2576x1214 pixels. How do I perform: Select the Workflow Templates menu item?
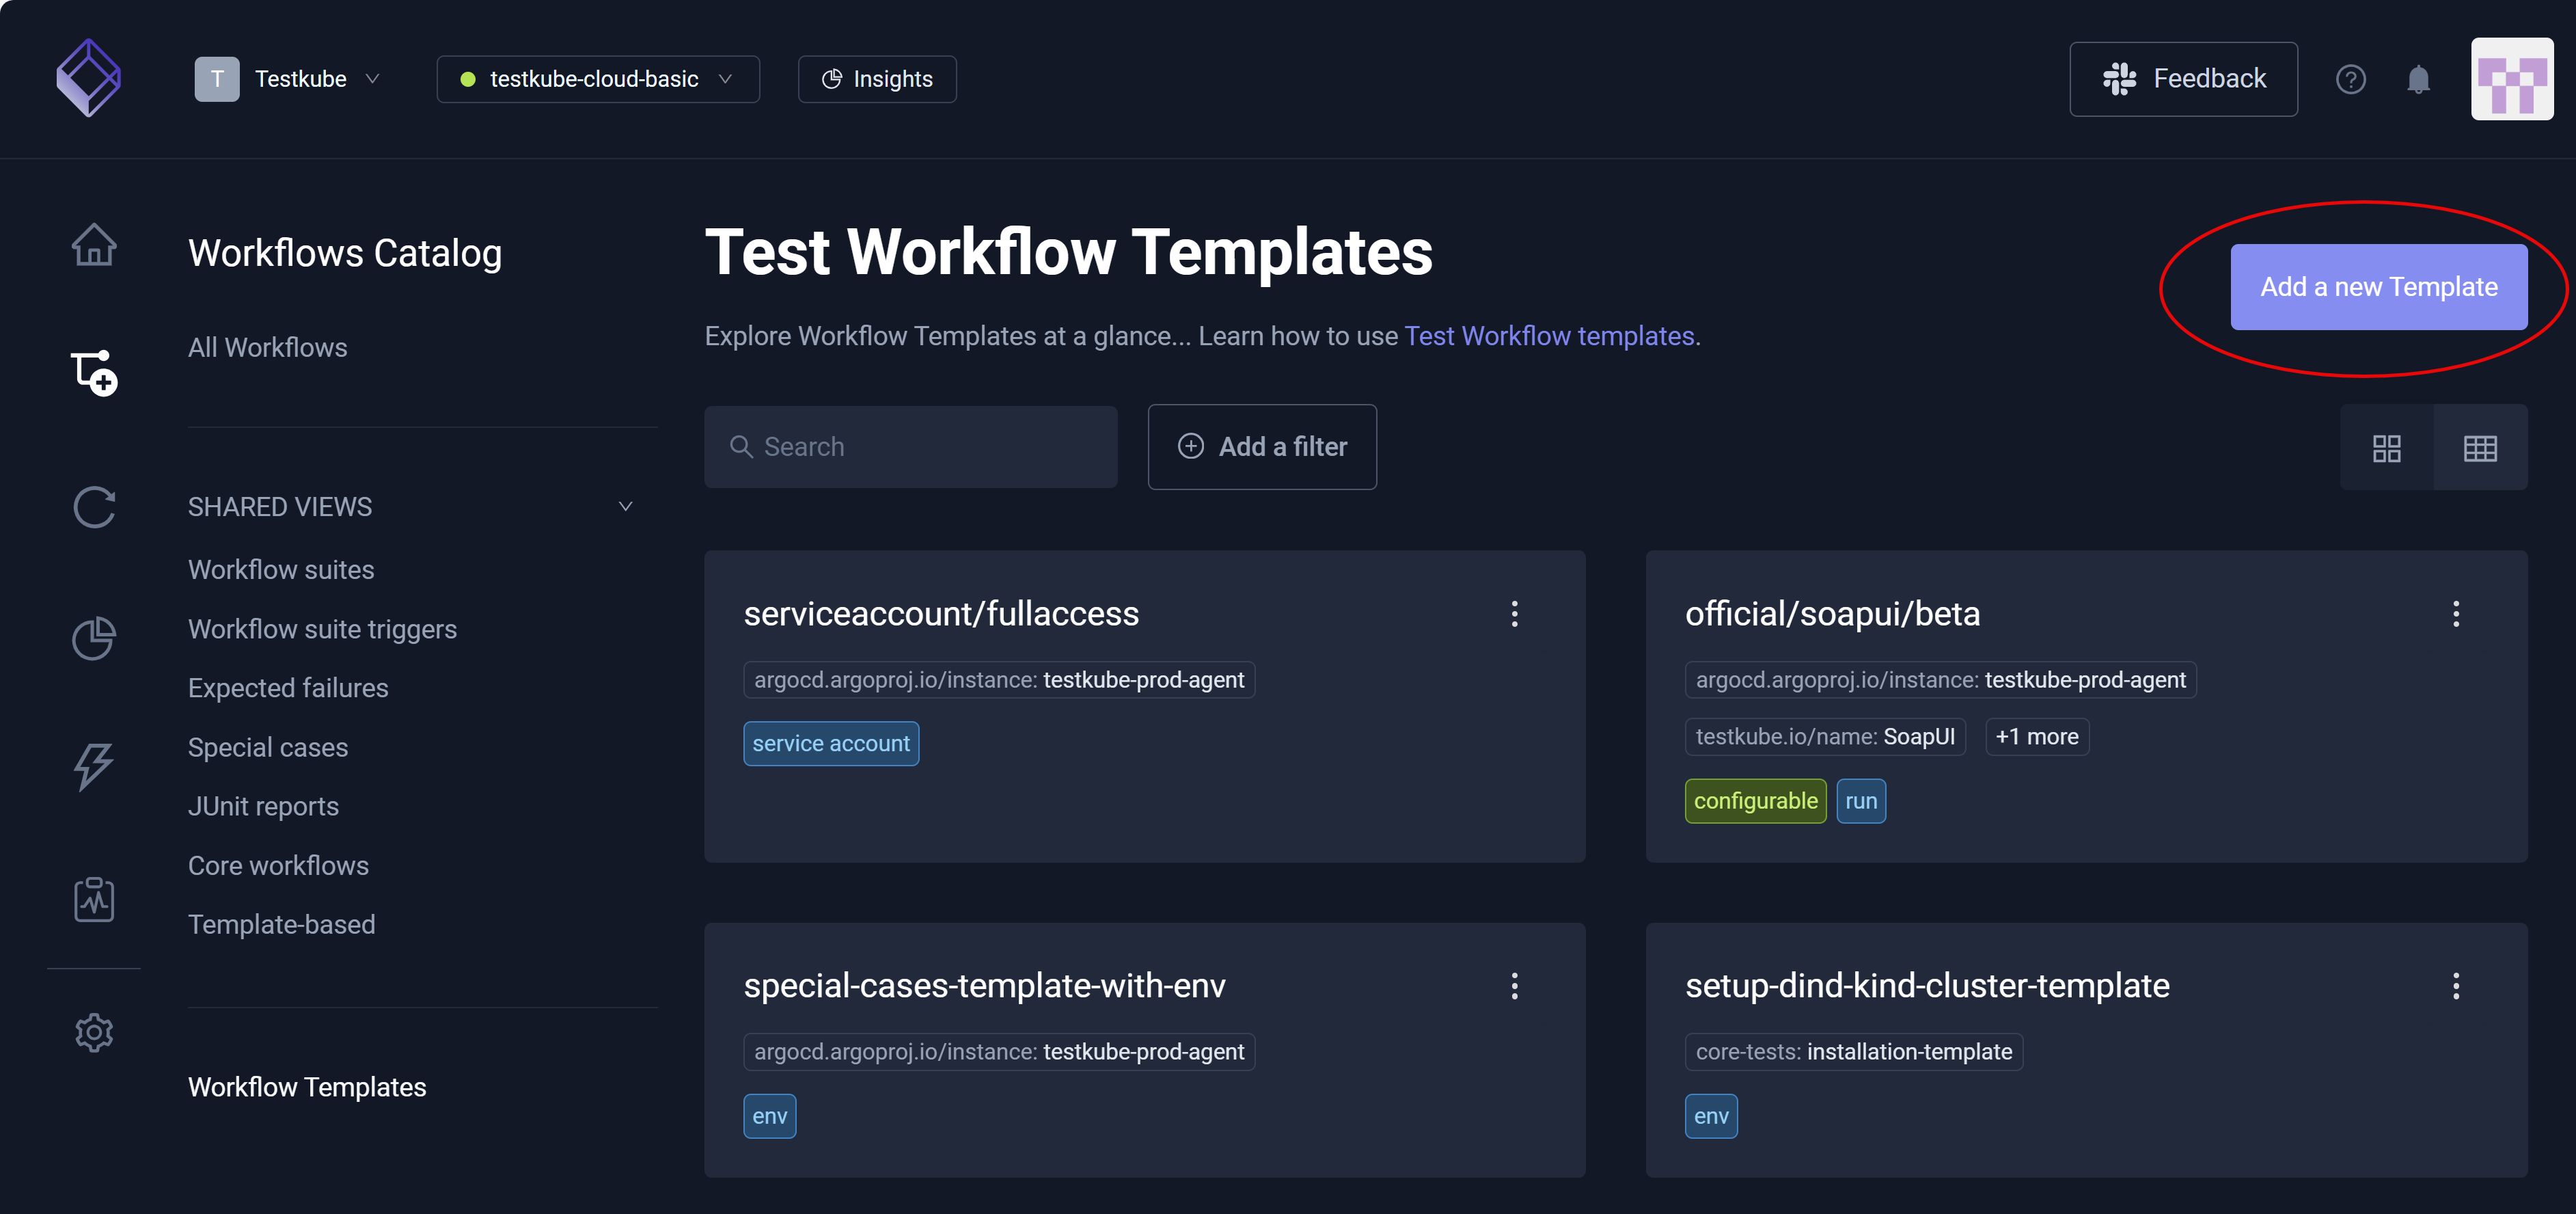pyautogui.click(x=307, y=1087)
